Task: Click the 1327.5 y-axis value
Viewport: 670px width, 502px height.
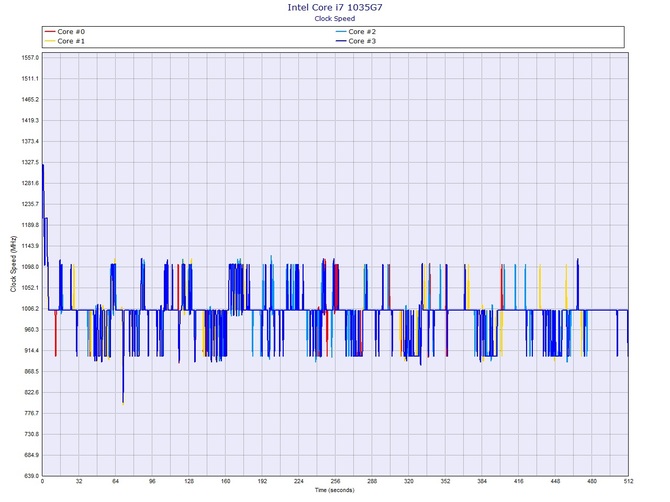Action: point(30,162)
